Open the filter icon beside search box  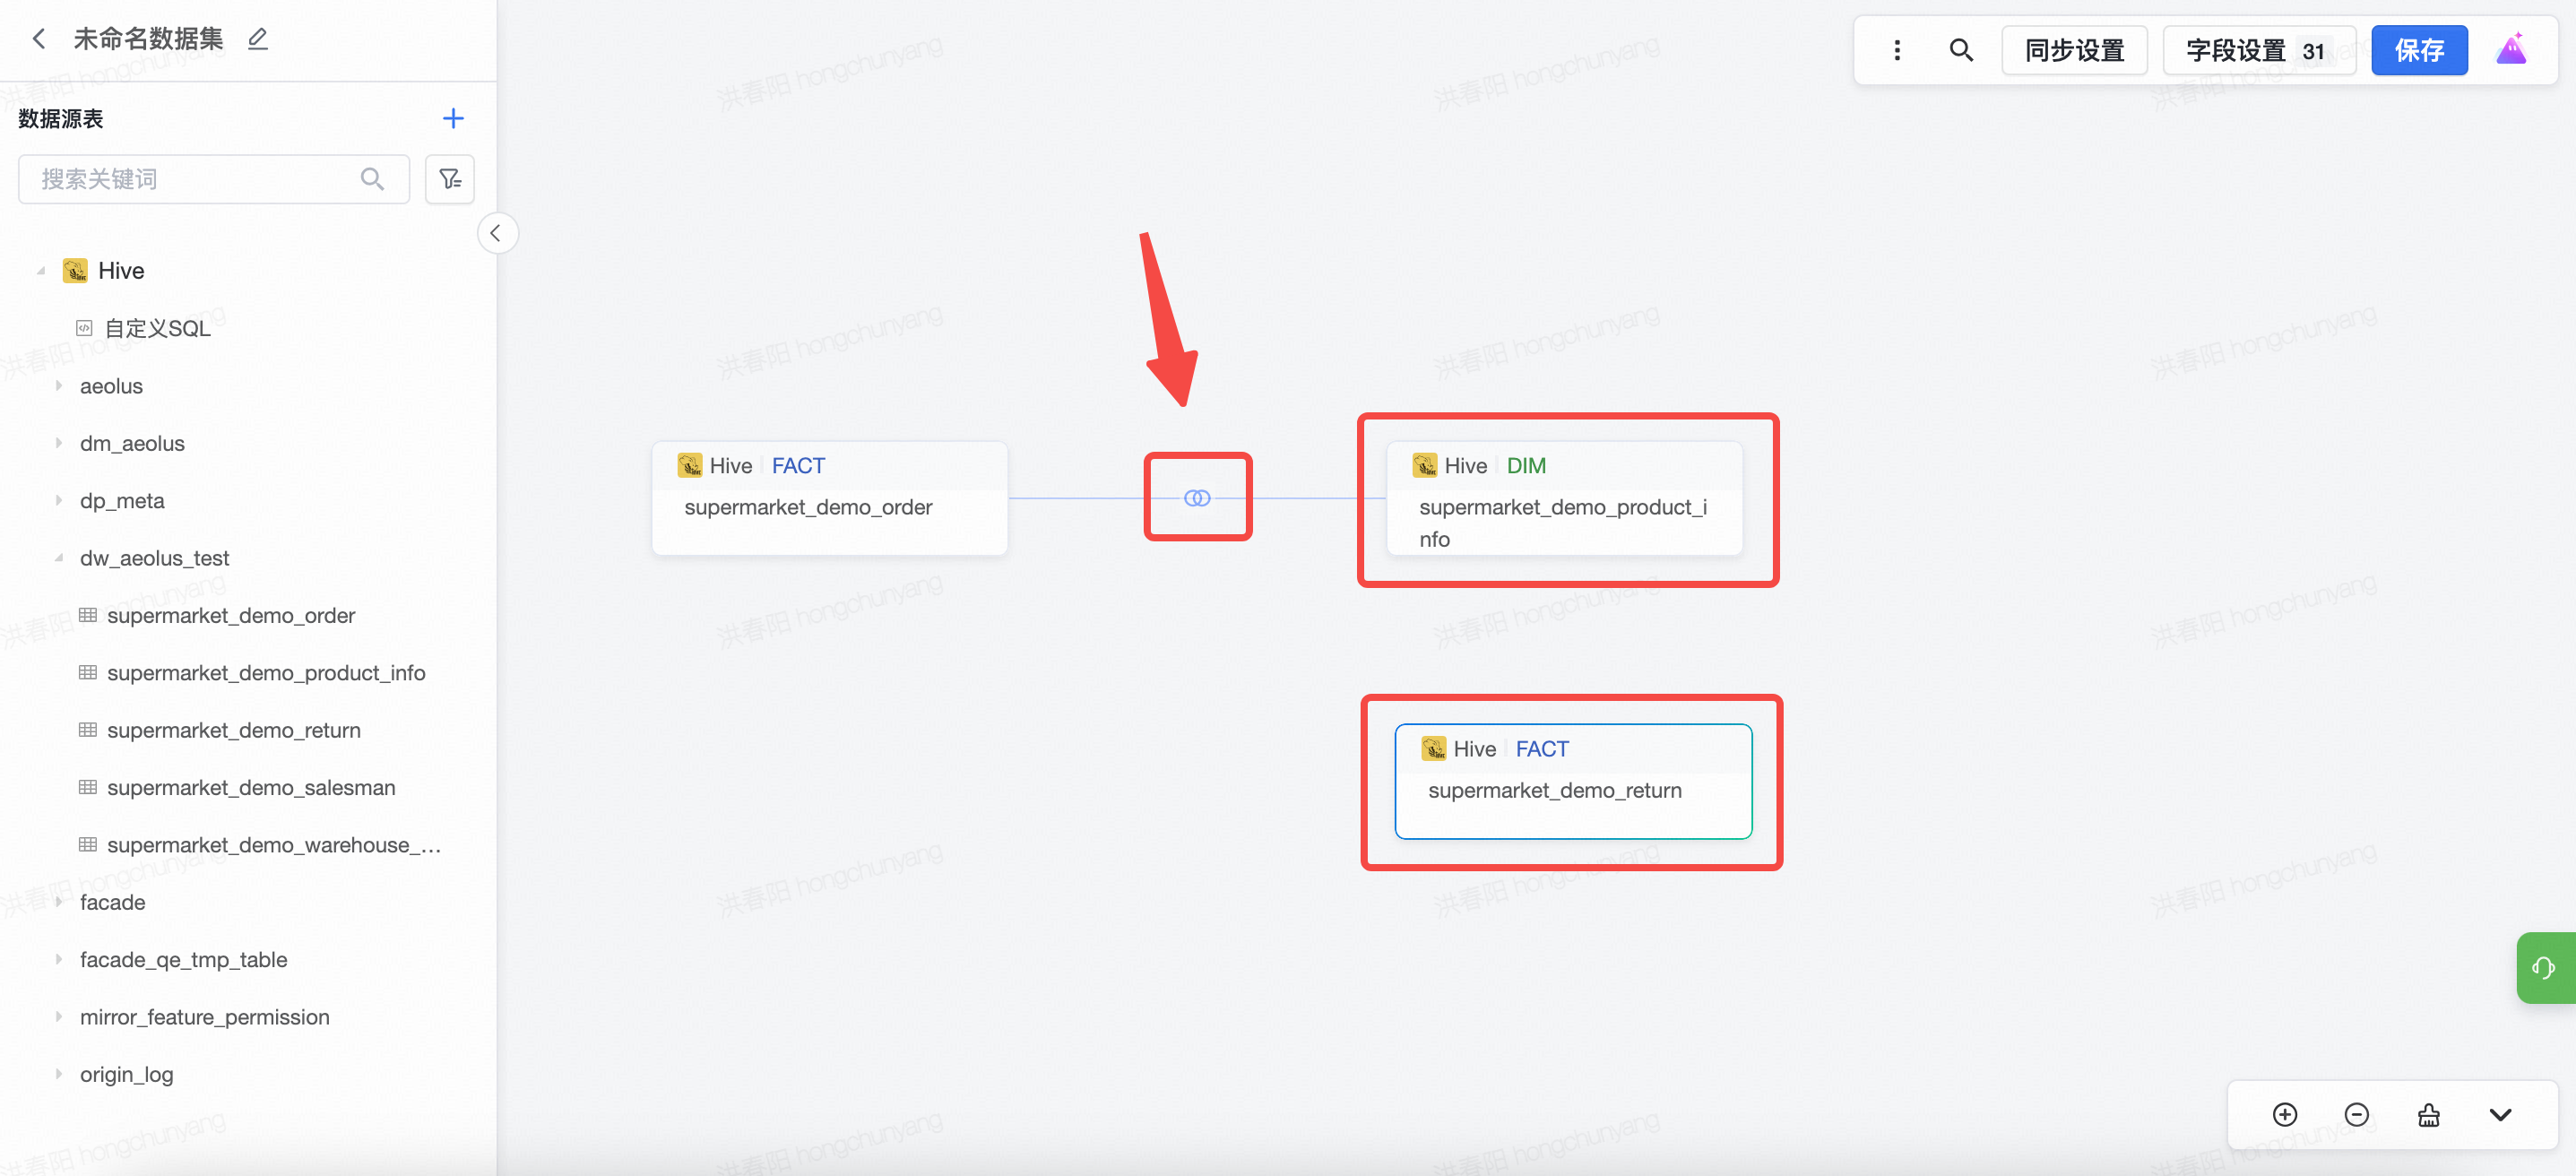450,179
